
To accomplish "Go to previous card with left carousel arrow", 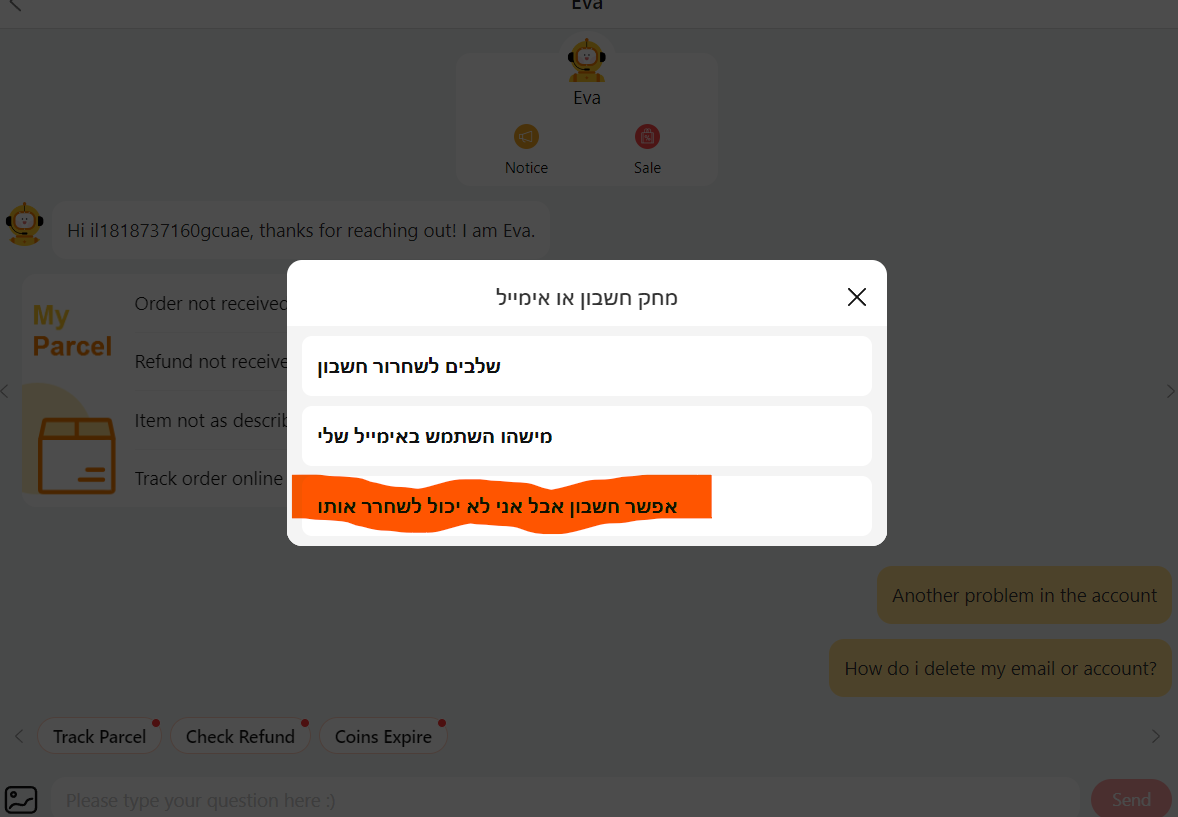I will coord(5,392).
